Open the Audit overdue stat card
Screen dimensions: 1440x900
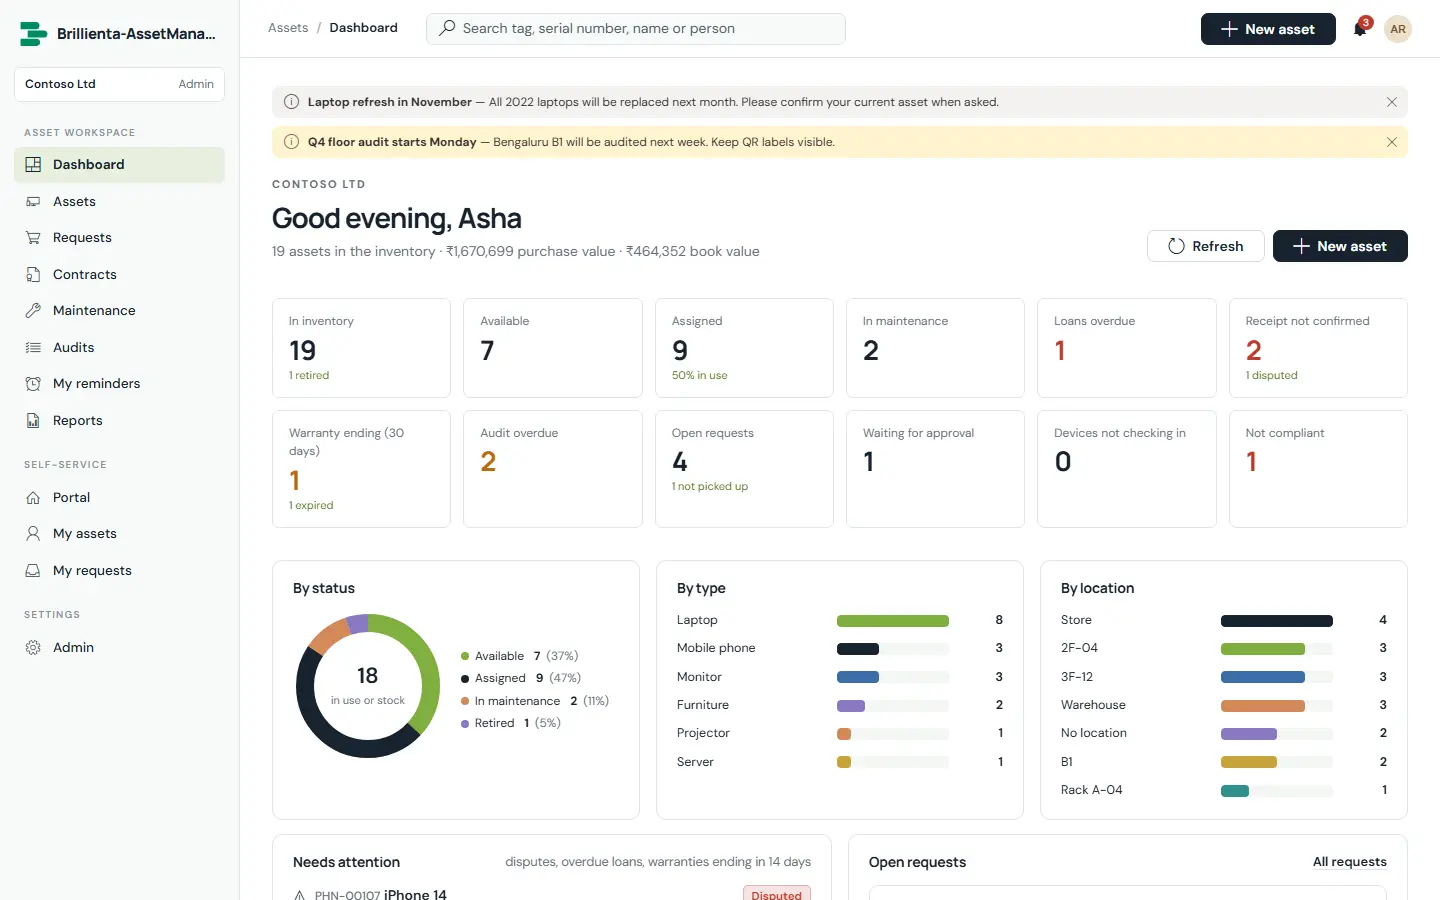point(553,469)
